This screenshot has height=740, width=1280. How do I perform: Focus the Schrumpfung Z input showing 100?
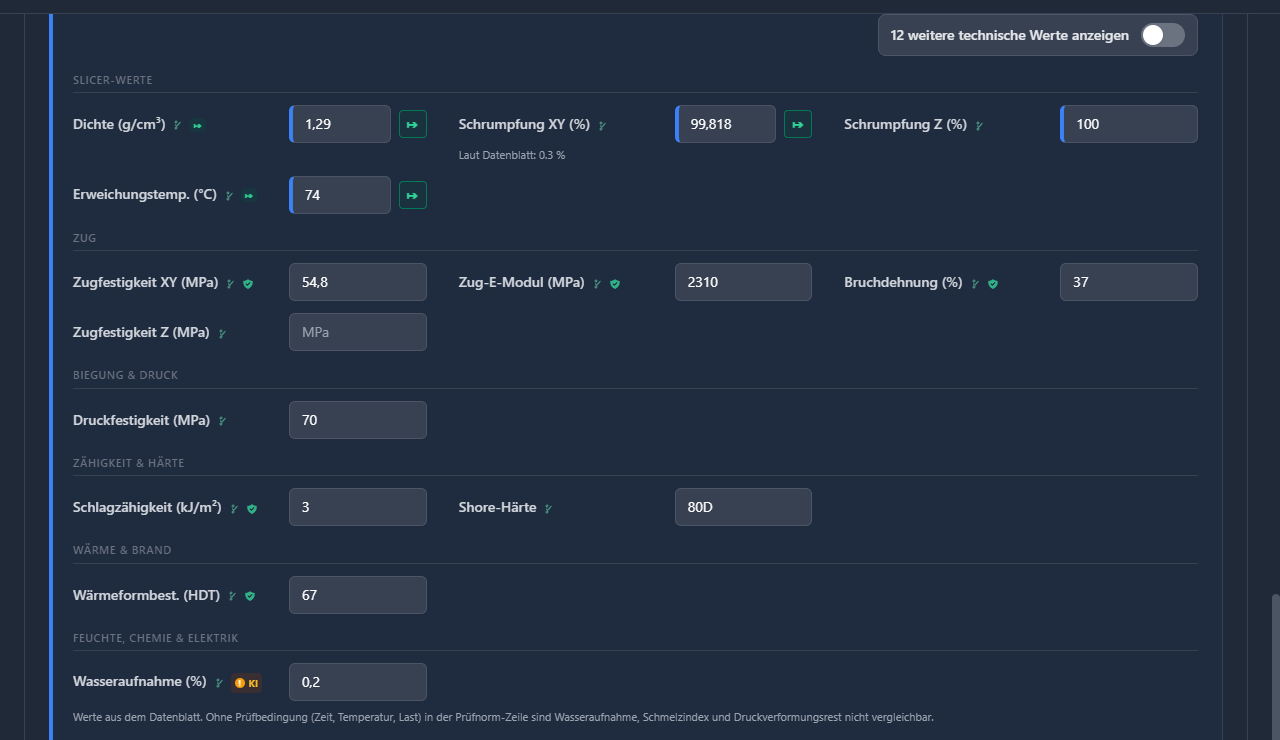(1129, 124)
